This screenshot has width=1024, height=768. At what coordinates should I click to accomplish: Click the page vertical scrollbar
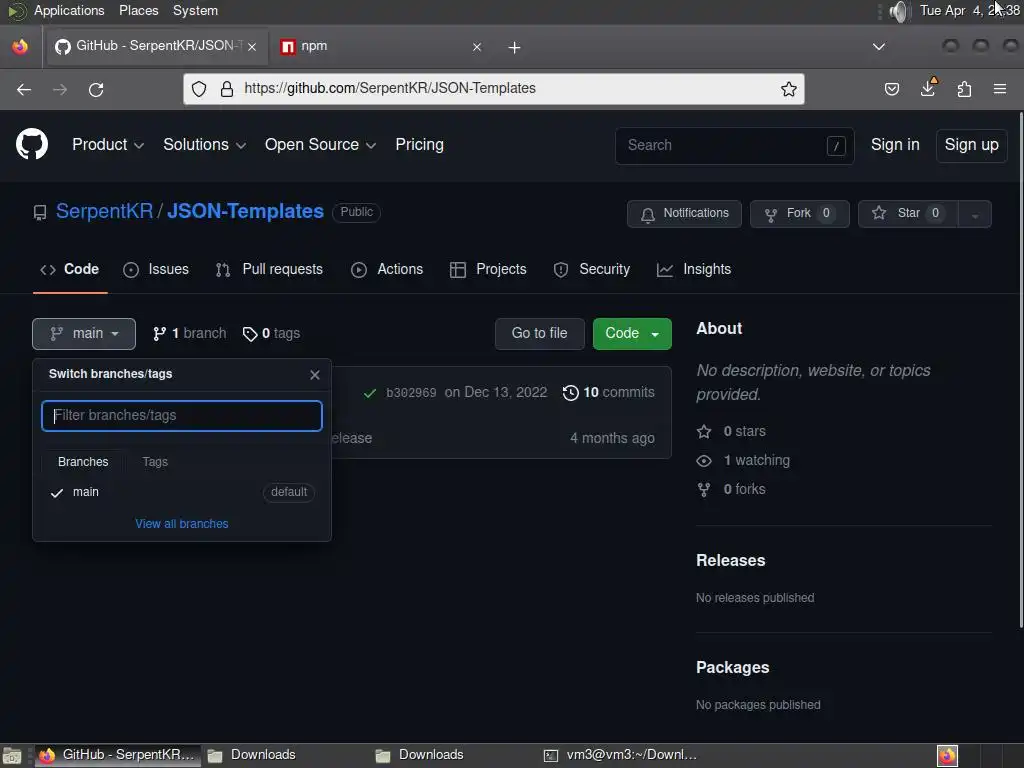click(x=1020, y=370)
